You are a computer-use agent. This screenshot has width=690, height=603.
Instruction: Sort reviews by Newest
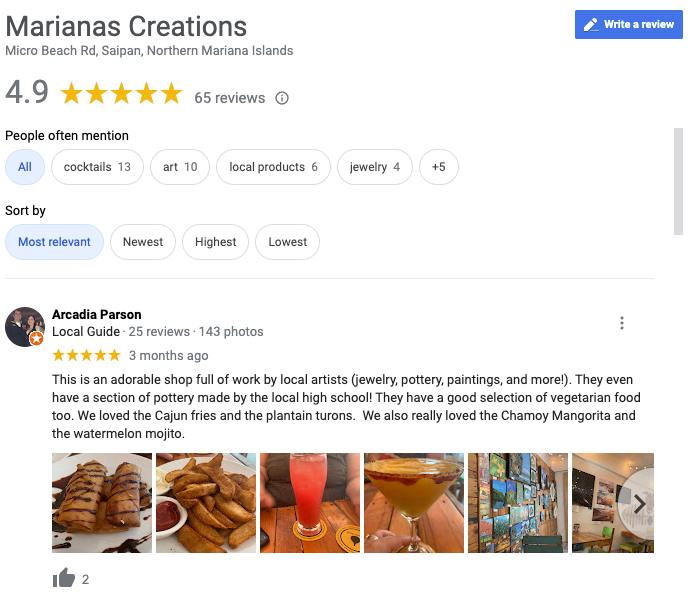click(143, 242)
